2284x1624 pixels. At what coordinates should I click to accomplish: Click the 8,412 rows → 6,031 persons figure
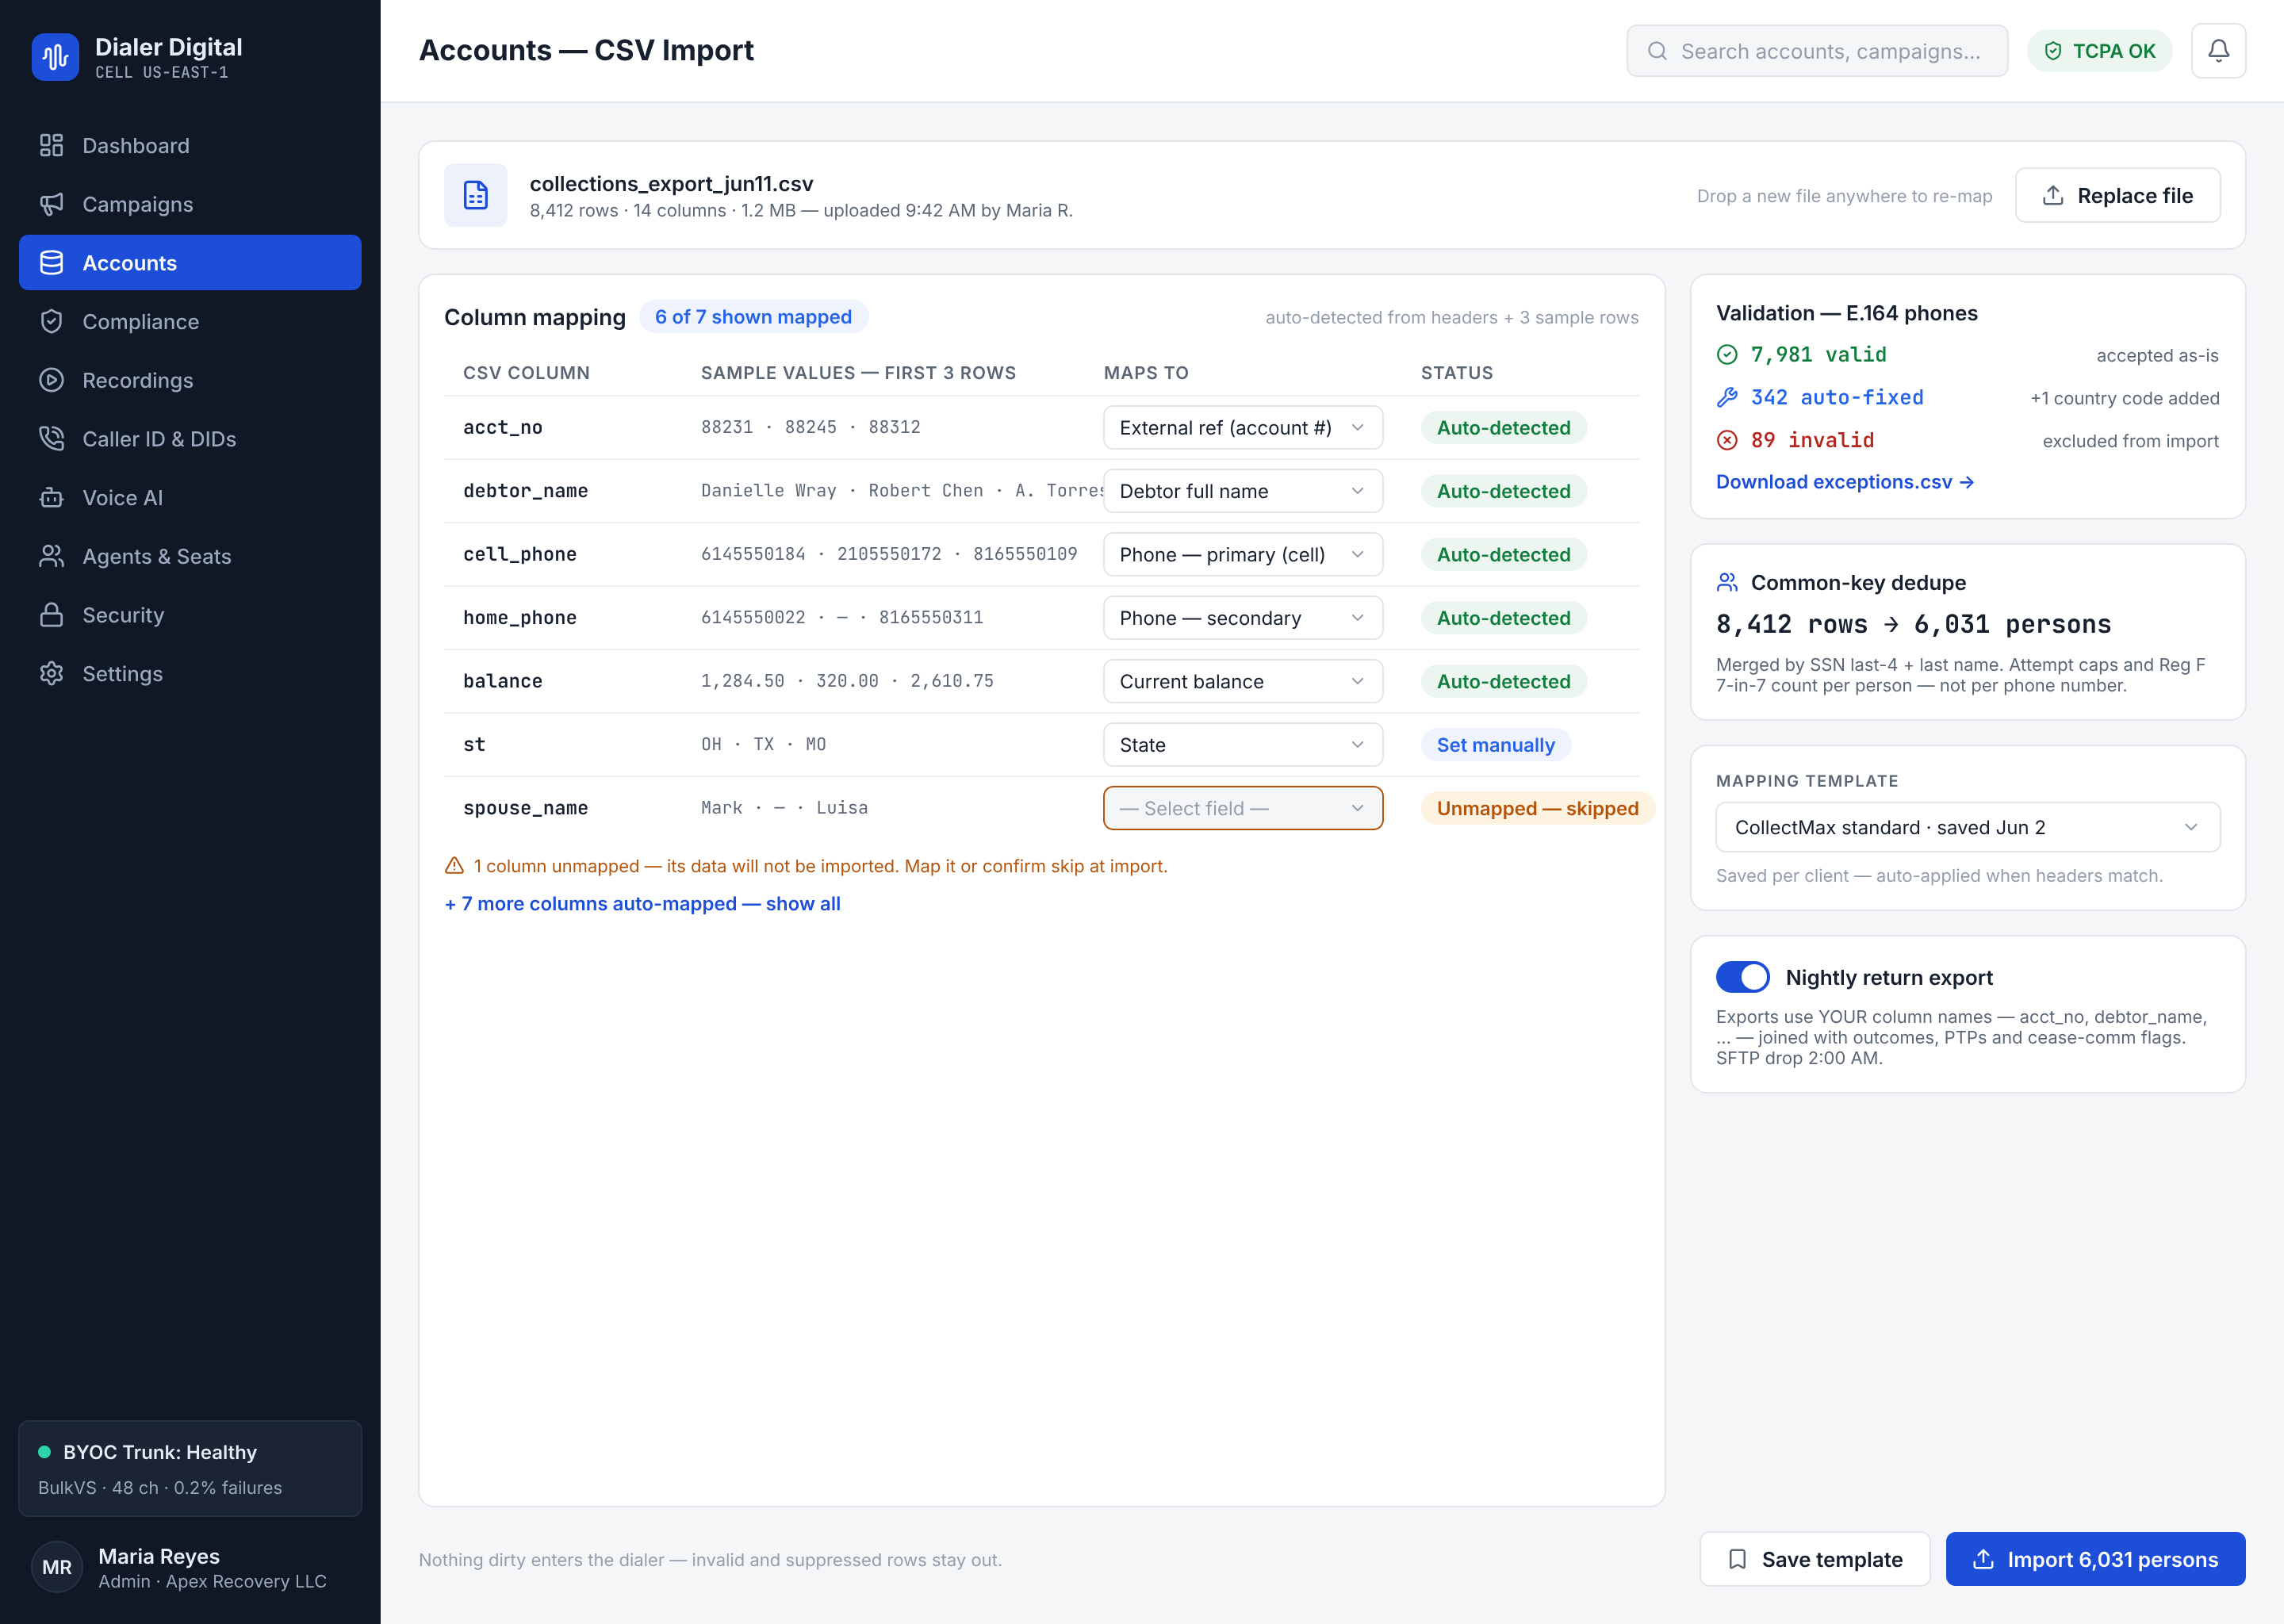point(1913,624)
